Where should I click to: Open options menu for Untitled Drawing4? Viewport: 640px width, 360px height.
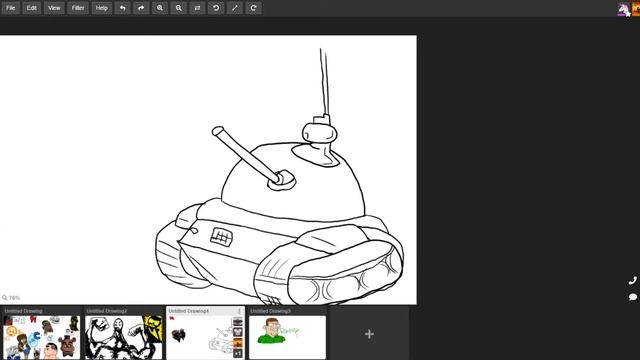(x=239, y=311)
